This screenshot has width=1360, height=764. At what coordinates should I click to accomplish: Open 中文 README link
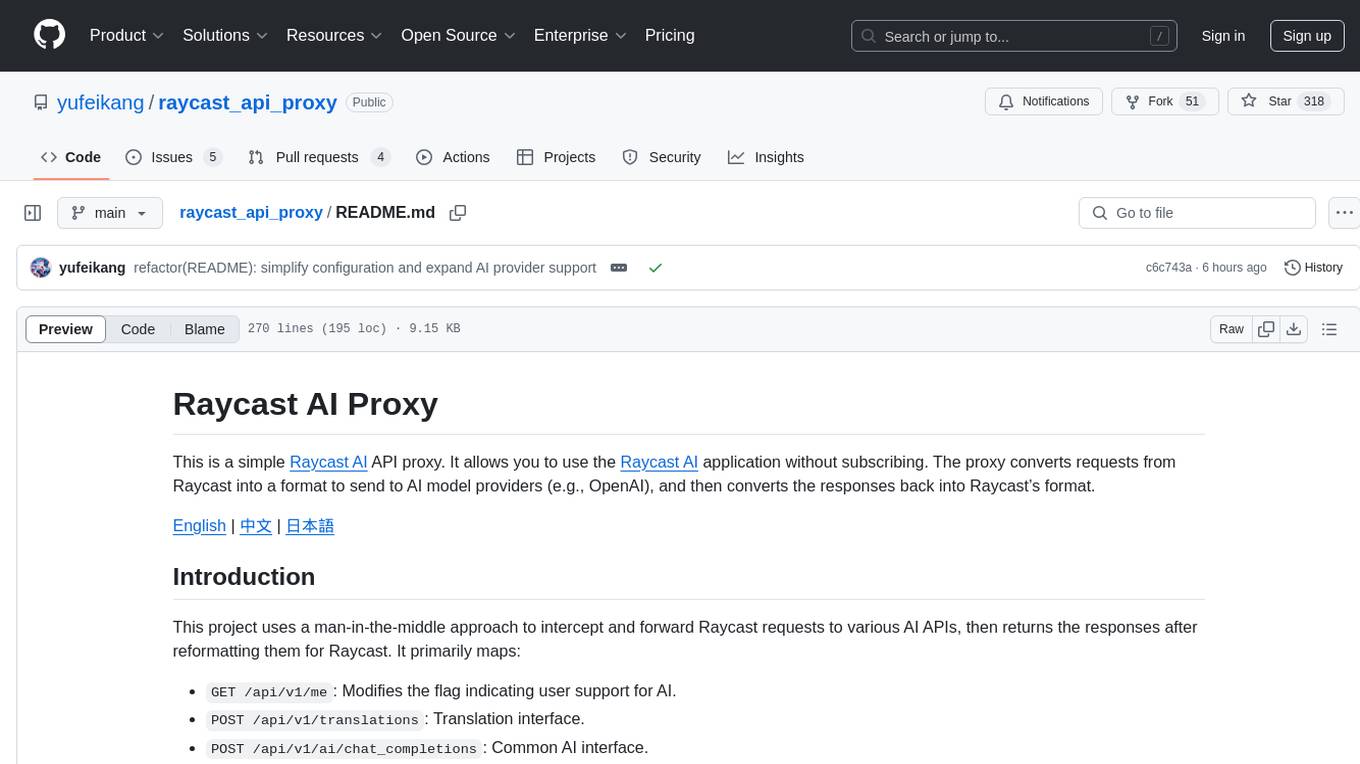point(256,526)
